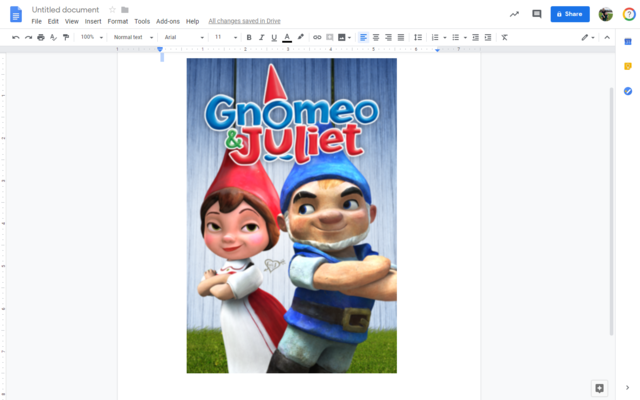The width and height of the screenshot is (640, 400).
Task: Open the highlight color tool
Action: pyautogui.click(x=301, y=37)
